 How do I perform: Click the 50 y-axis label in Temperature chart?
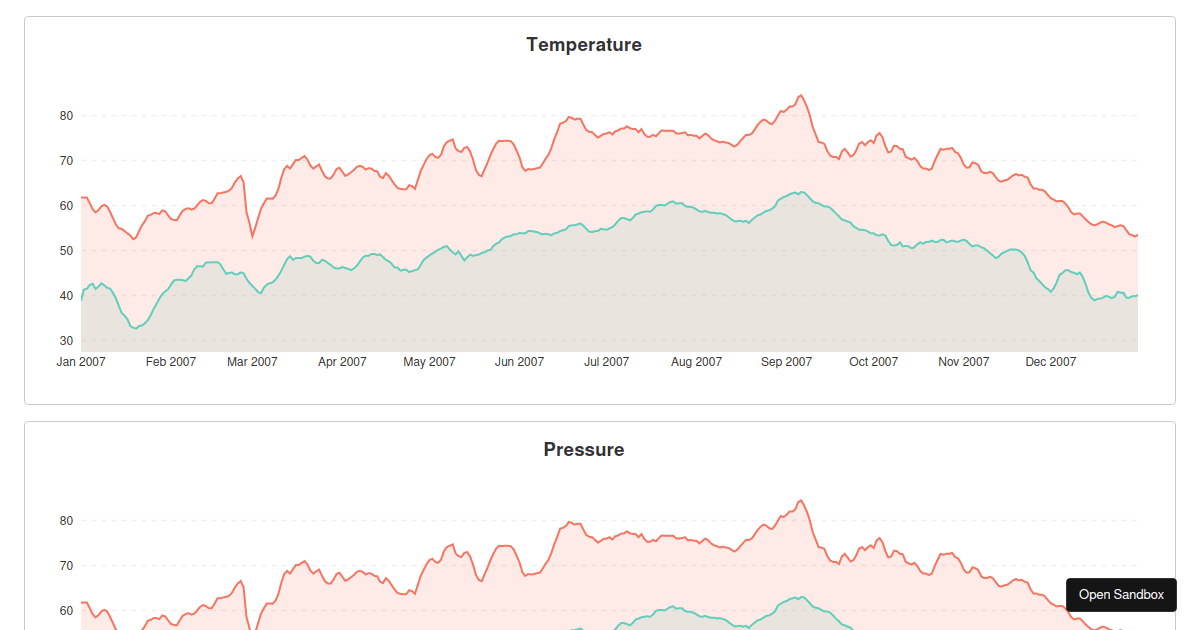tap(67, 251)
